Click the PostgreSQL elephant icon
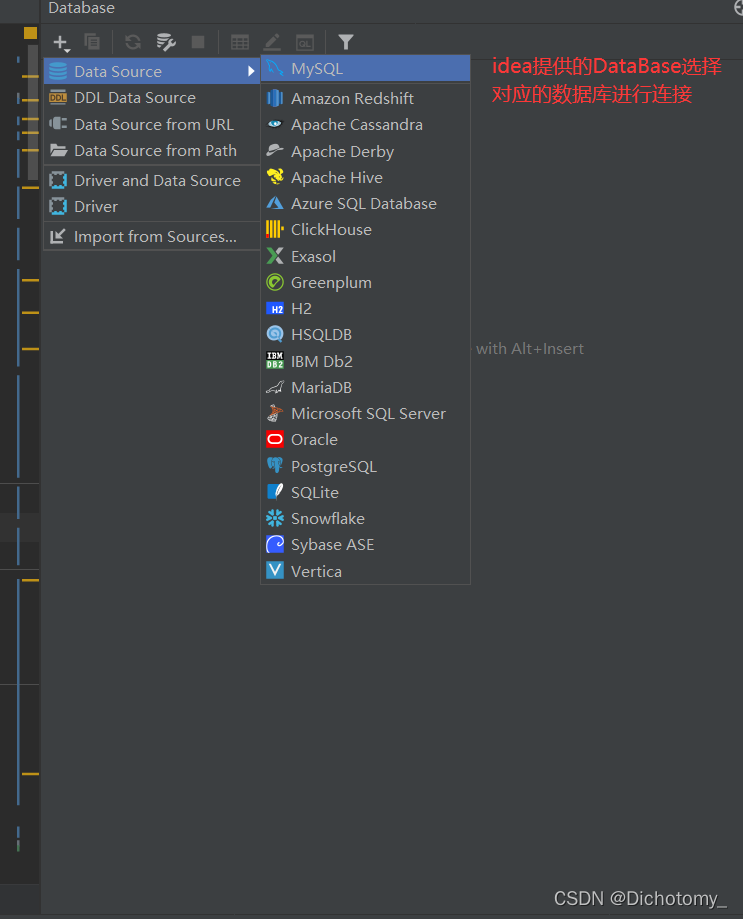Screen dimensions: 743x919 tap(275, 465)
